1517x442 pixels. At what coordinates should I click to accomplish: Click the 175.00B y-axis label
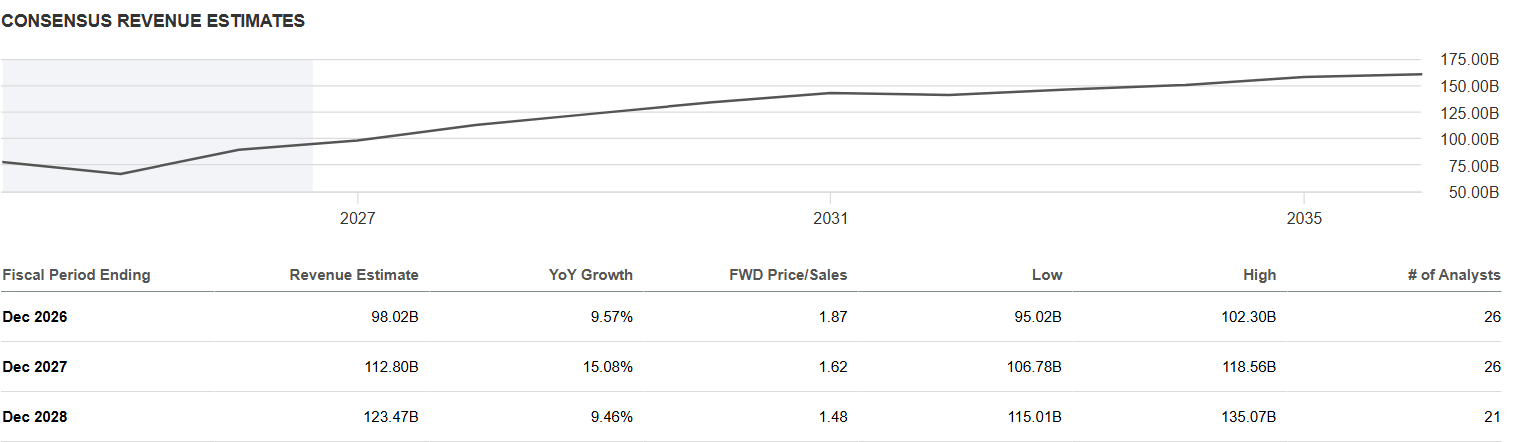click(x=1470, y=60)
